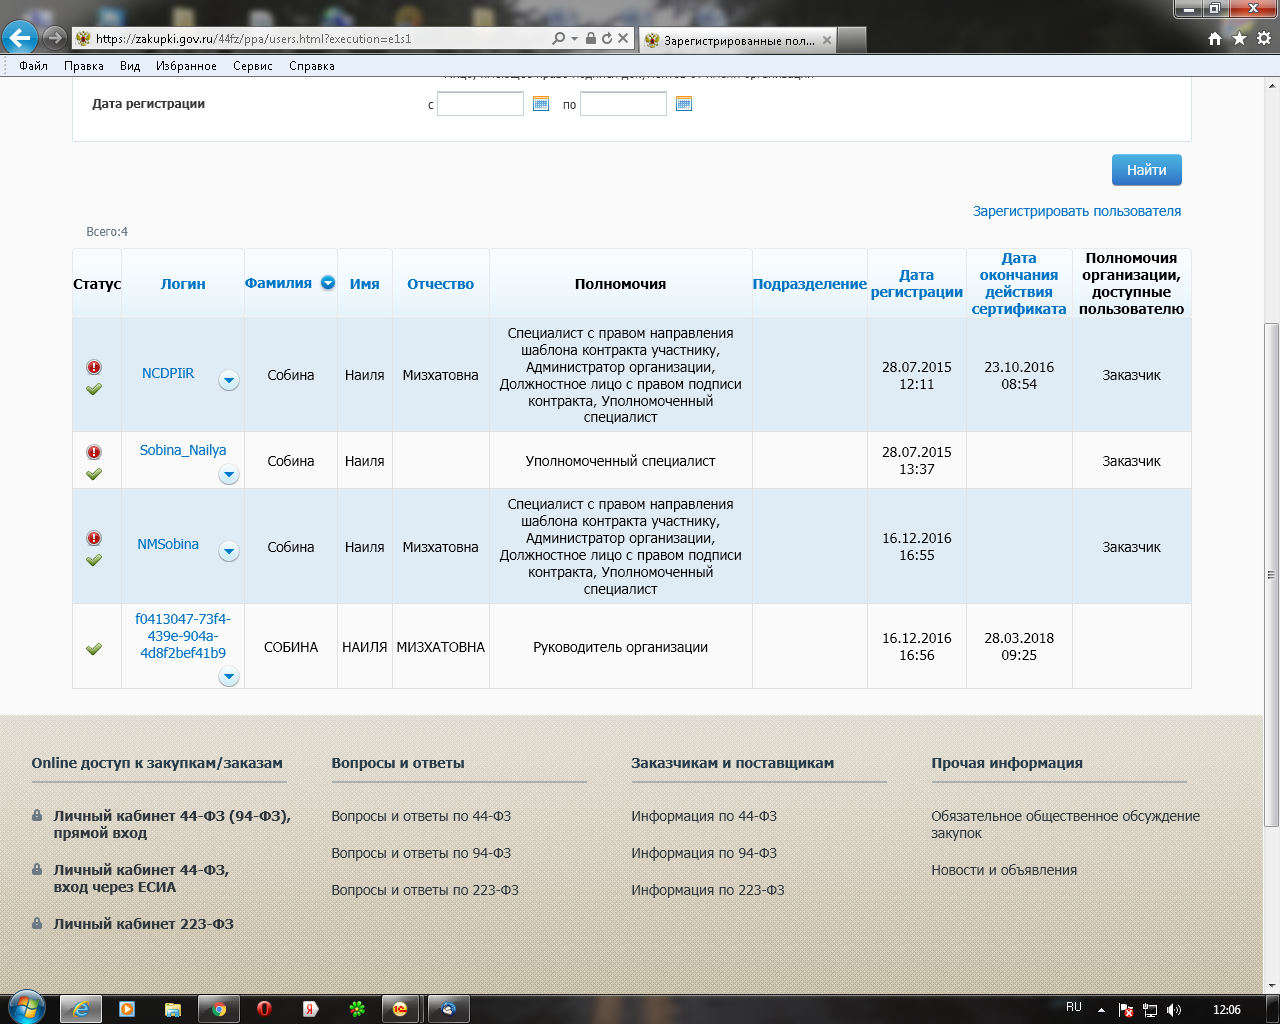Click browser back arrow button
1280x1024 pixels.
20,39
